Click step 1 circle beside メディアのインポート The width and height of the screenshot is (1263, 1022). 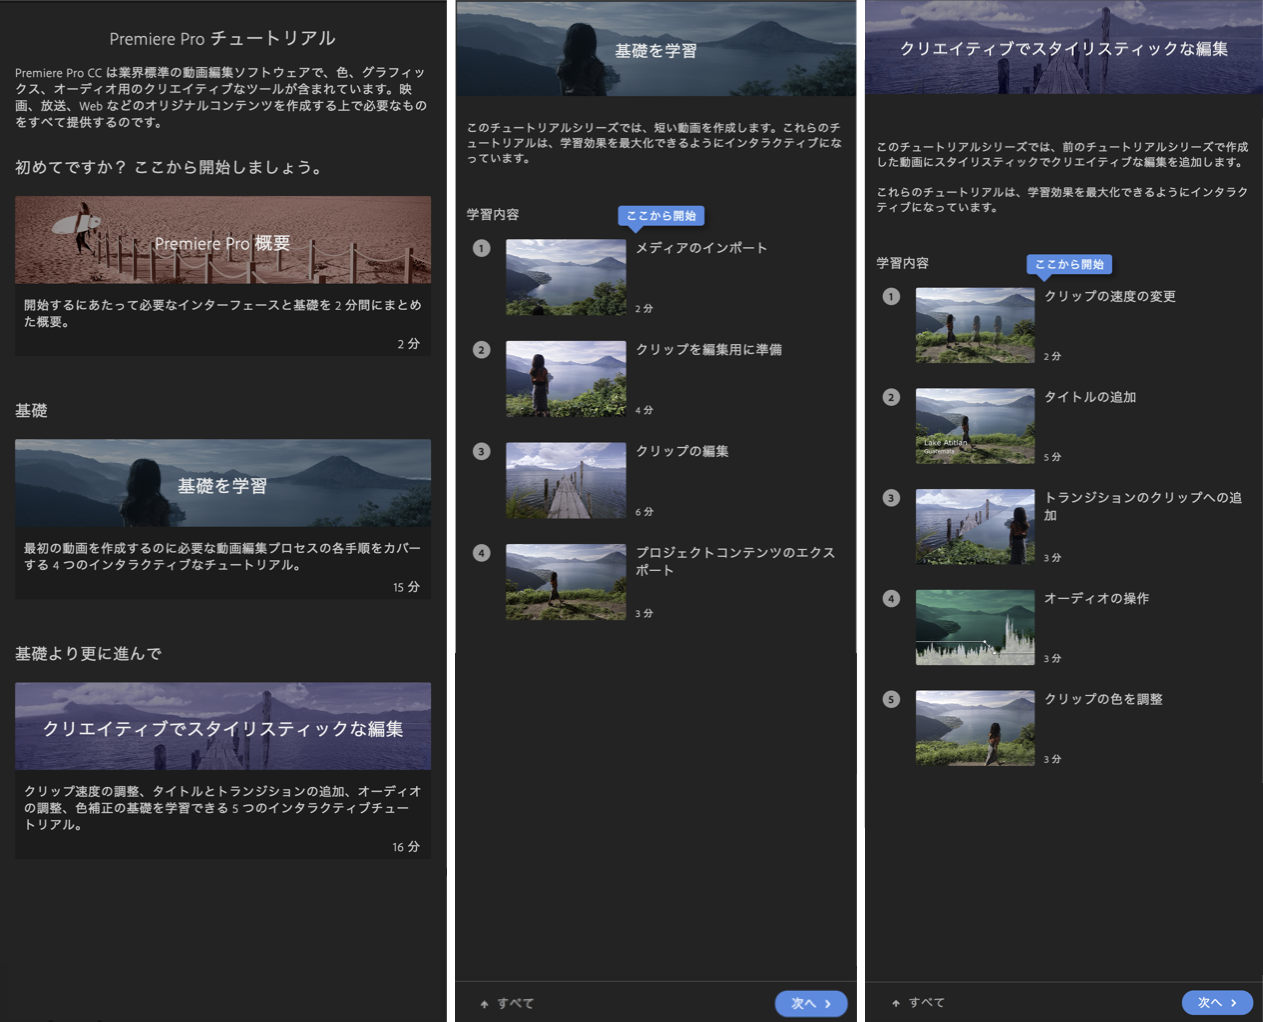(x=482, y=248)
